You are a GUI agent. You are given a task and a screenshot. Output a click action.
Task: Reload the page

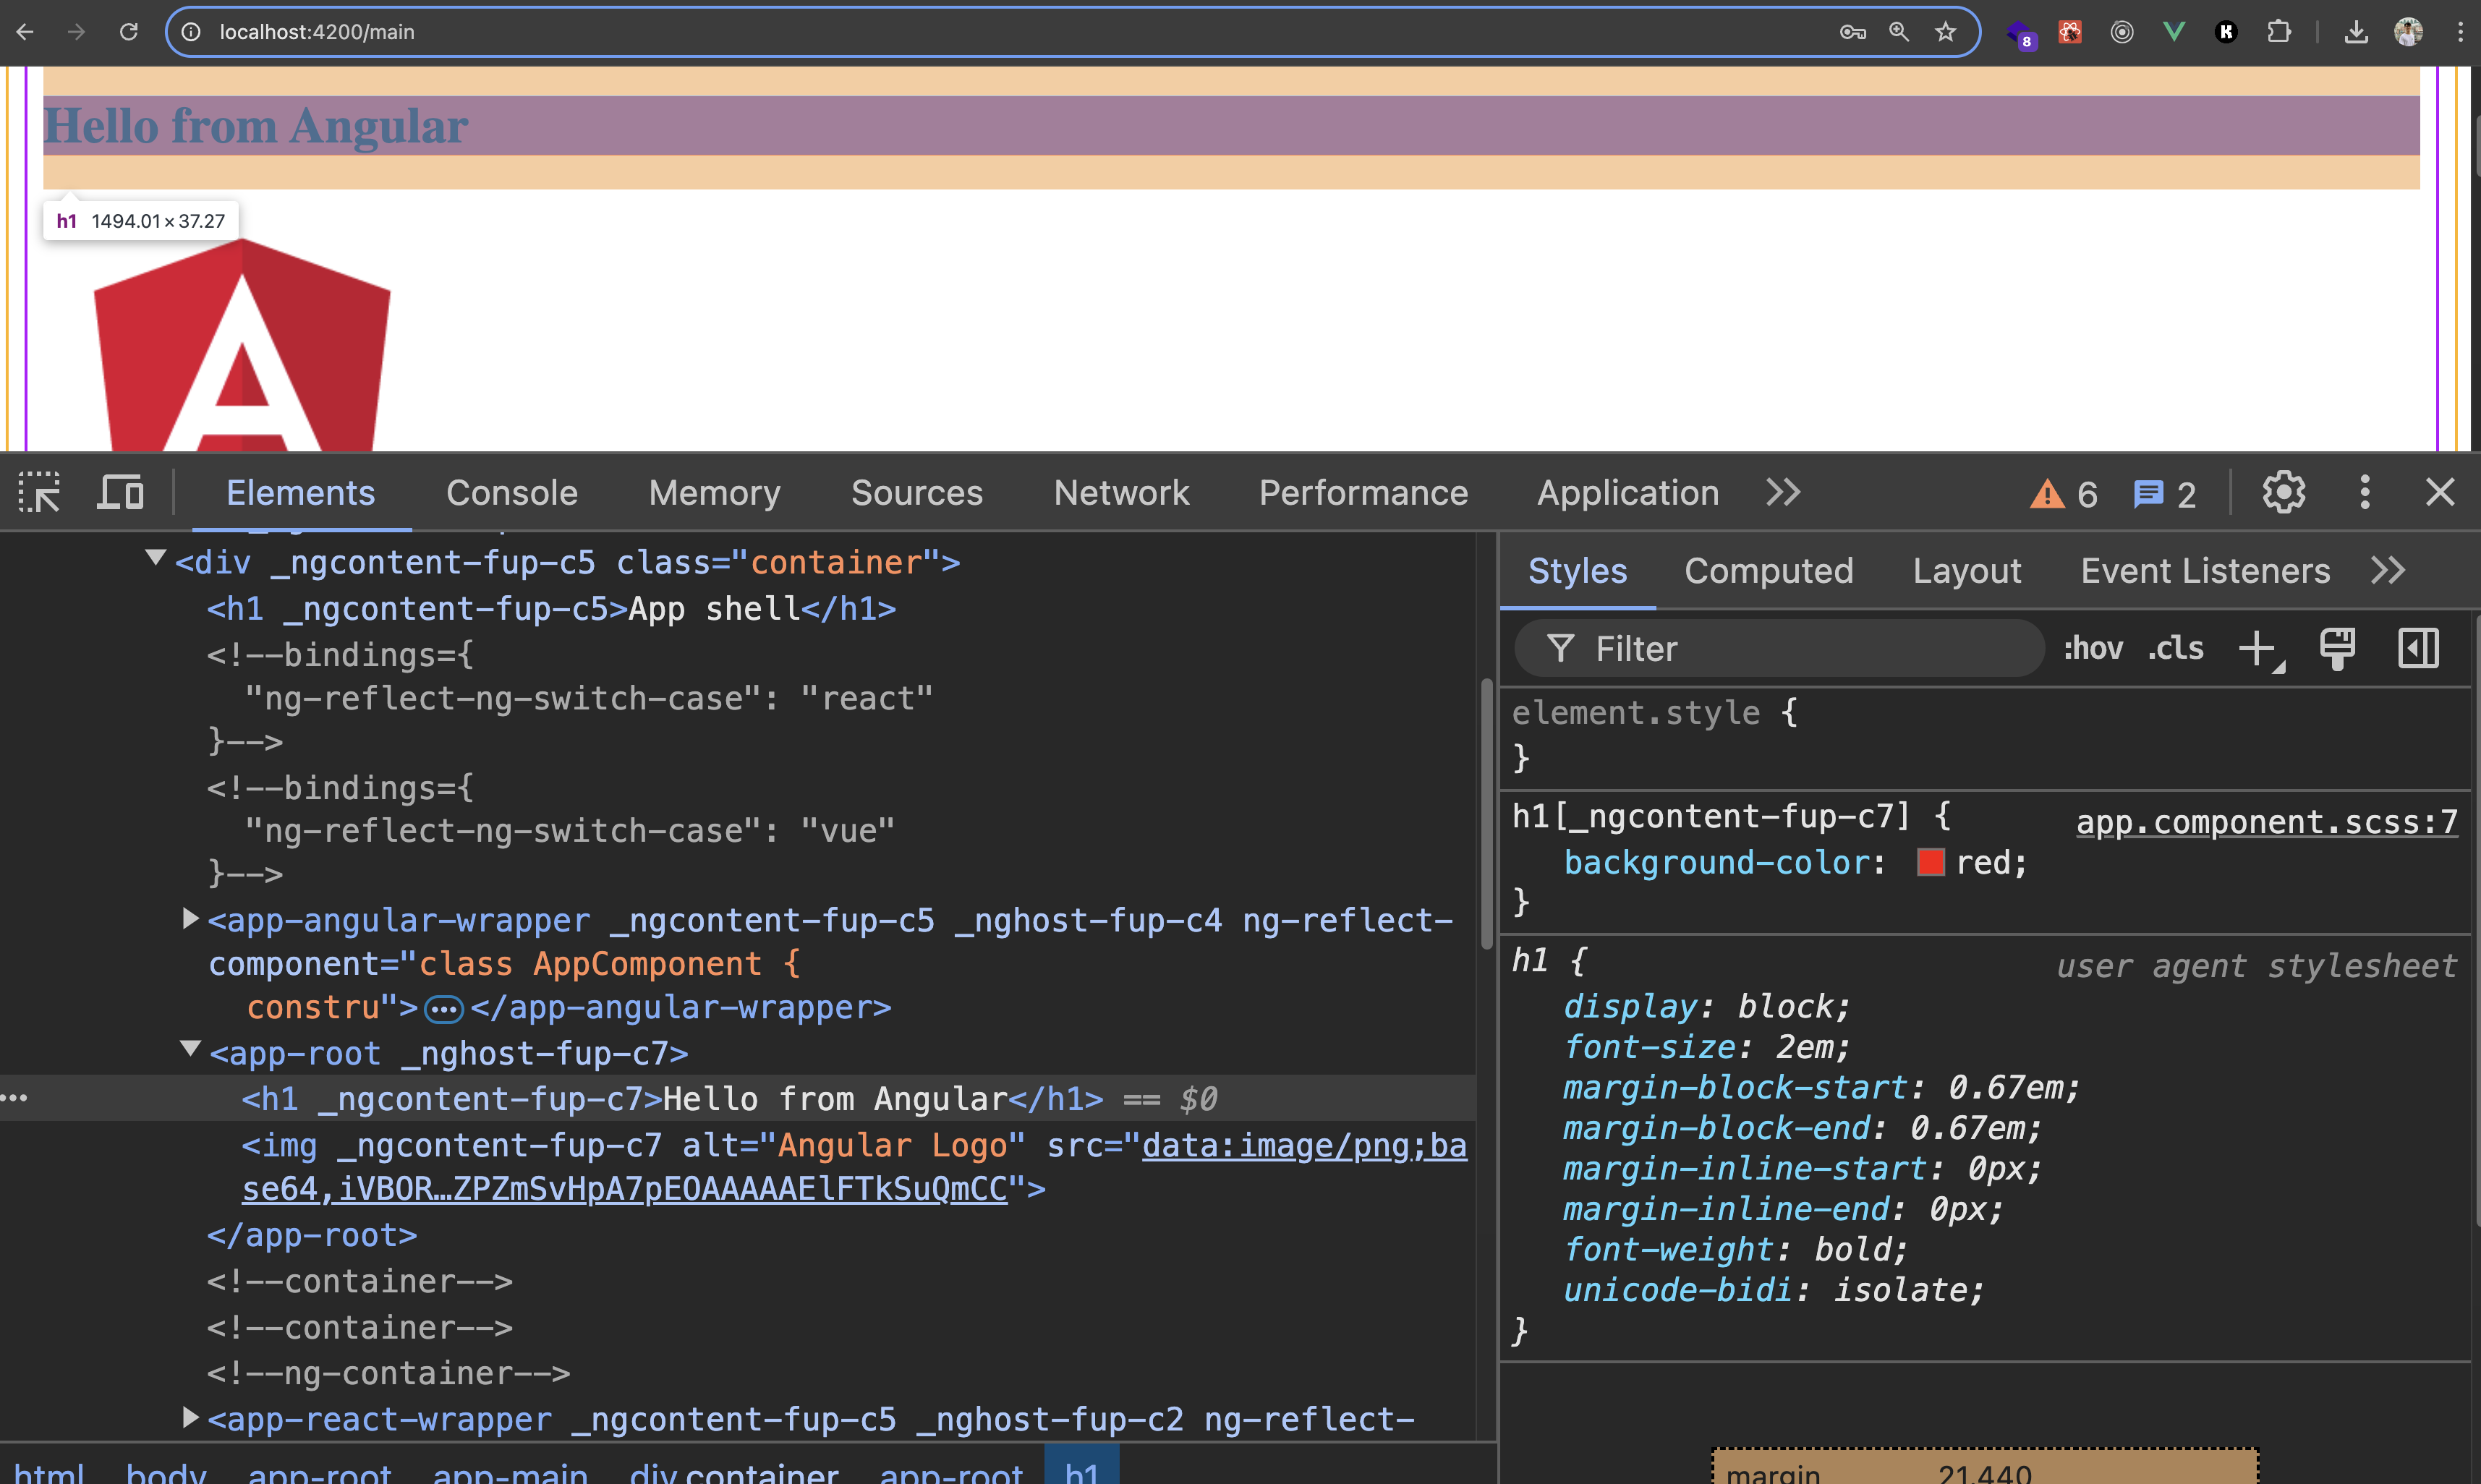[x=128, y=32]
